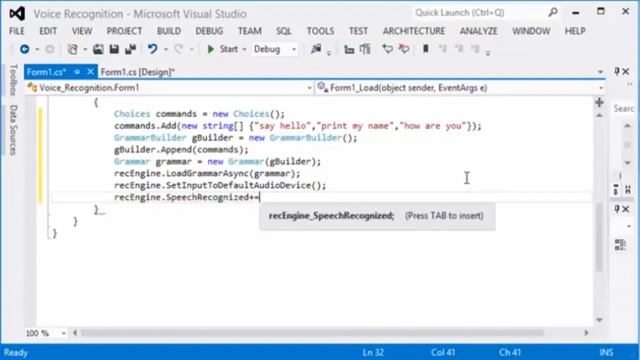Click the Save Form1.cs disk icon
Screen dimensions: 640x360
(114, 49)
